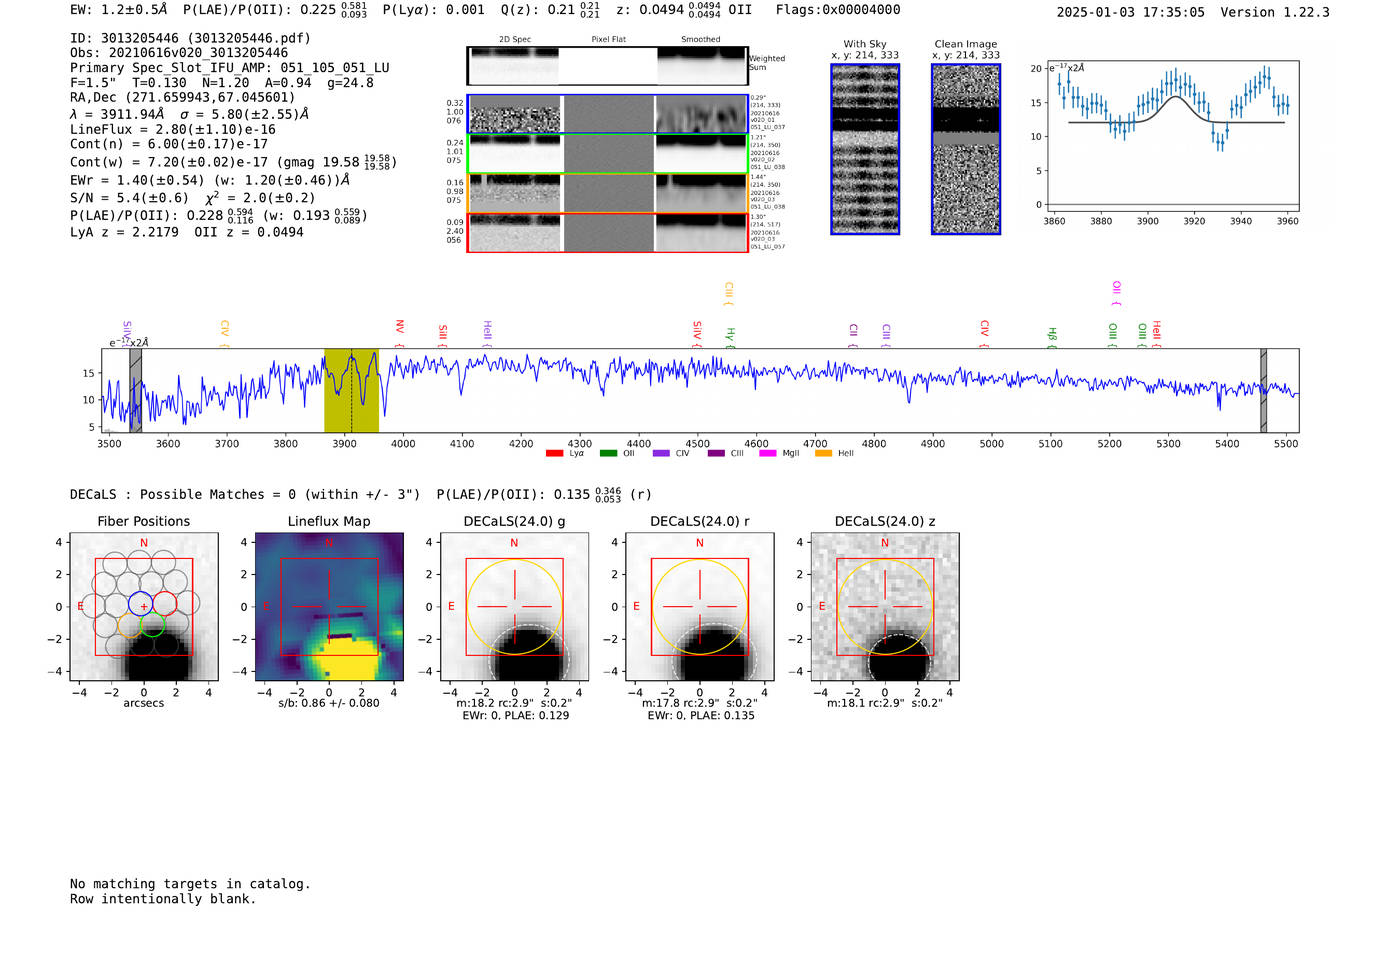This screenshot has height=953, width=1400.
Task: Click the NV line marker above spectrum
Action: point(399,332)
